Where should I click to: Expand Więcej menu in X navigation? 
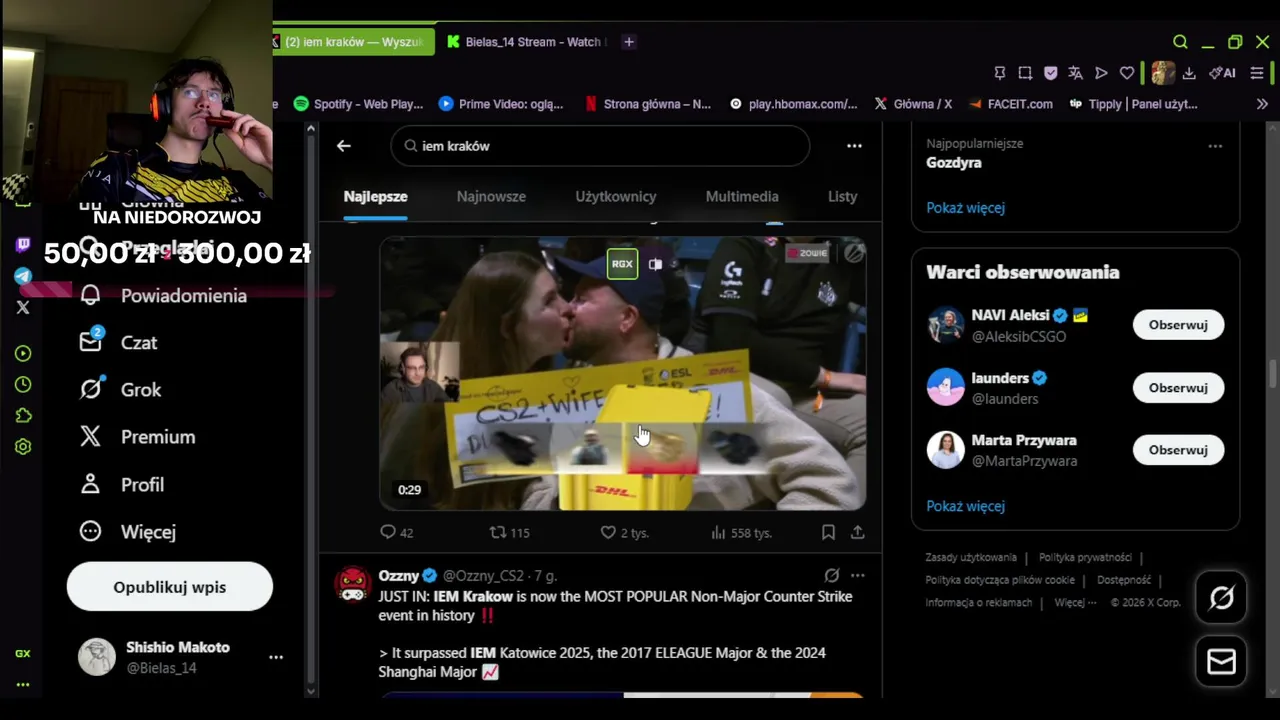pos(127,532)
